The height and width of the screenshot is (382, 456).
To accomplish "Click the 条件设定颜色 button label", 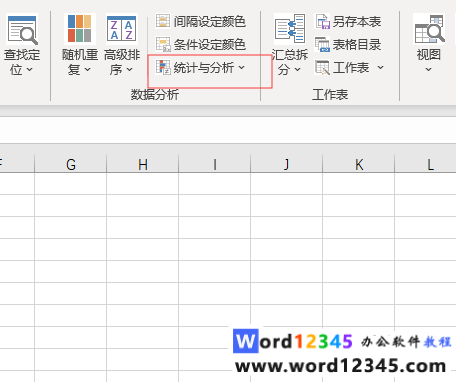I will [x=210, y=44].
